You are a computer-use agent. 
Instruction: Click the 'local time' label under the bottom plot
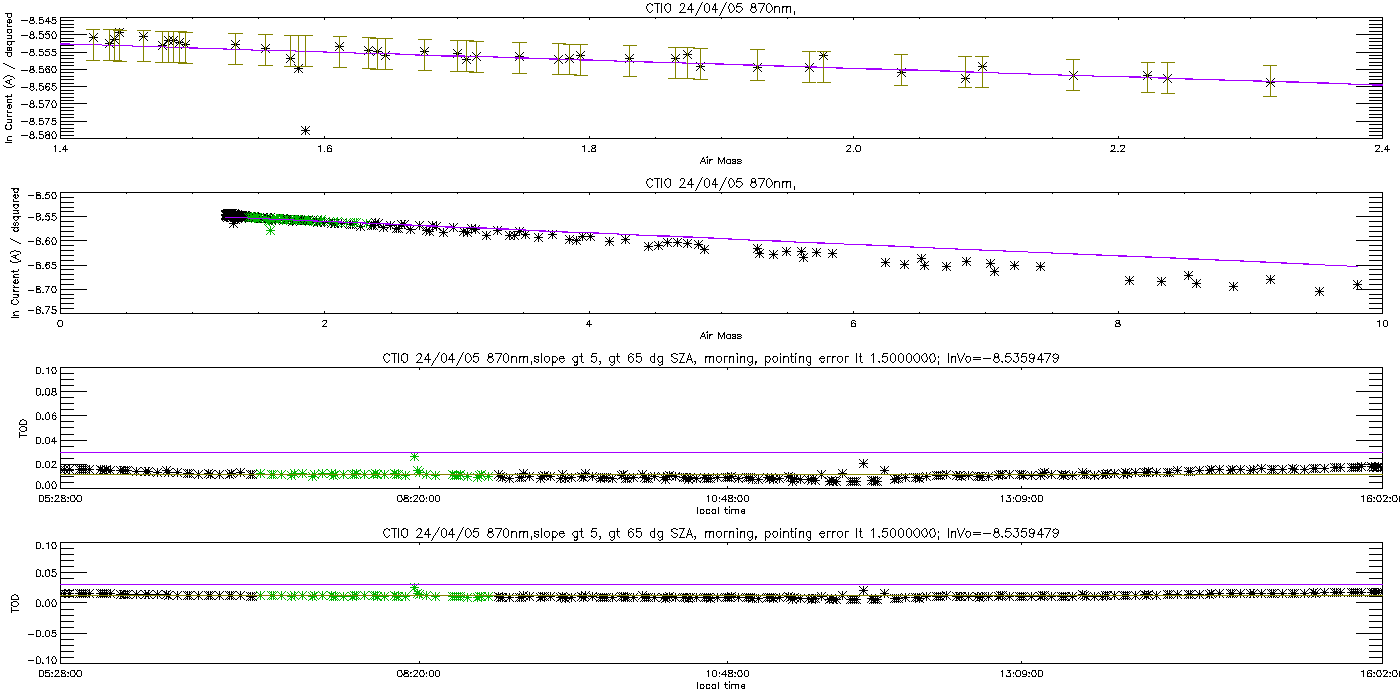[720, 686]
